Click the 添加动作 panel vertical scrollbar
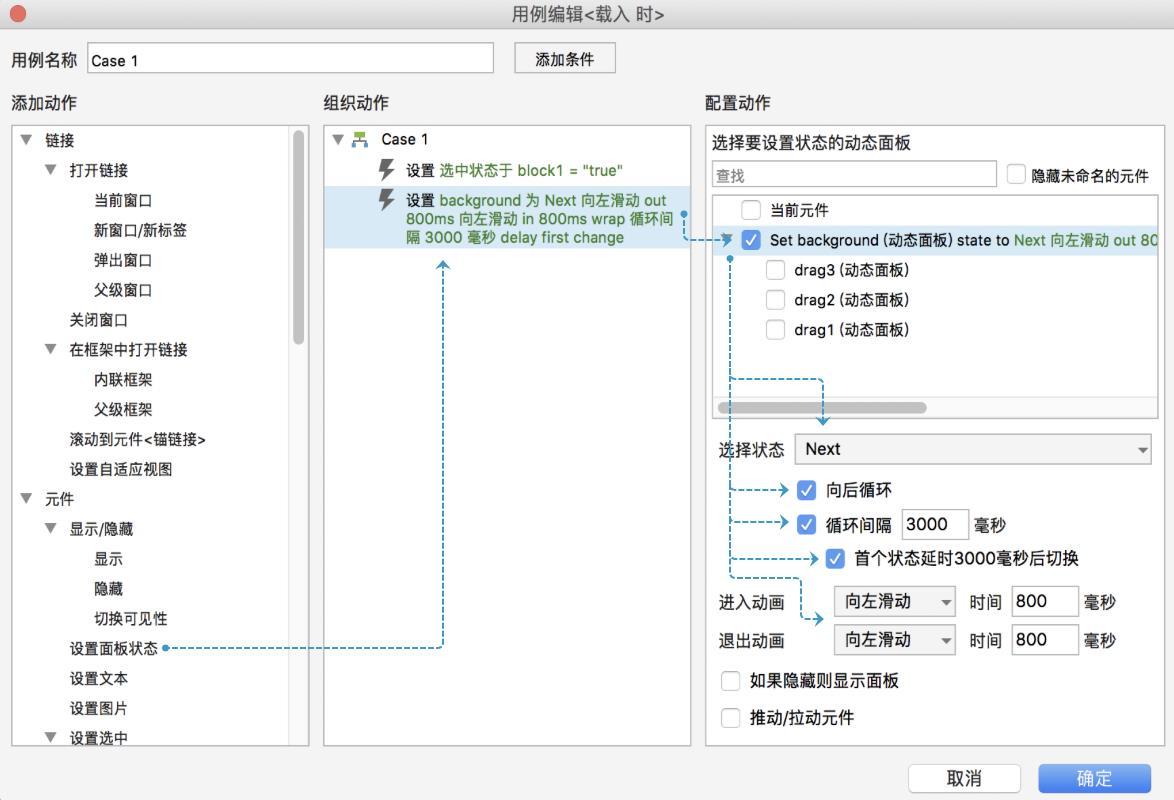 pos(299,237)
